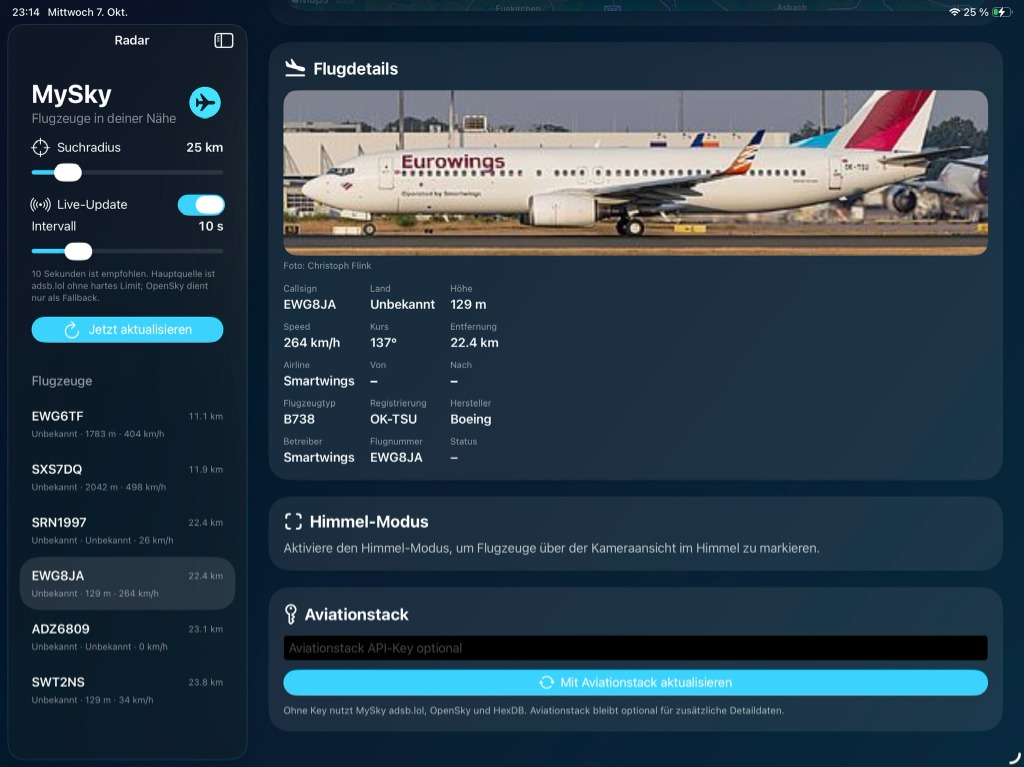
Task: Click the Himmel-Modus viewfinder icon
Action: pyautogui.click(x=293, y=521)
